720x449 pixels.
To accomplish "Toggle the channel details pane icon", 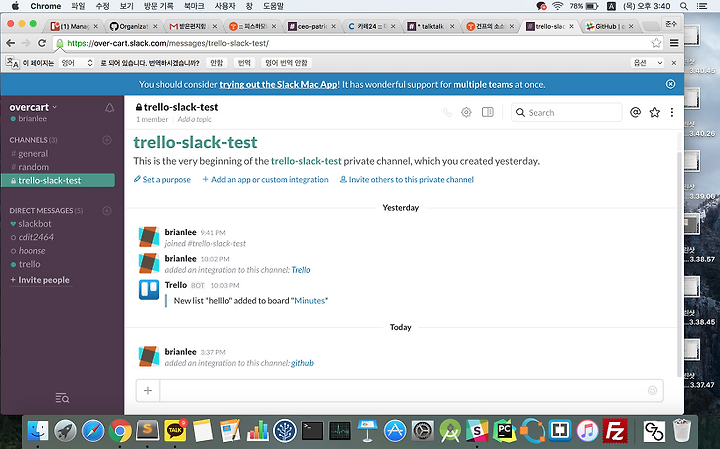I will click(488, 112).
